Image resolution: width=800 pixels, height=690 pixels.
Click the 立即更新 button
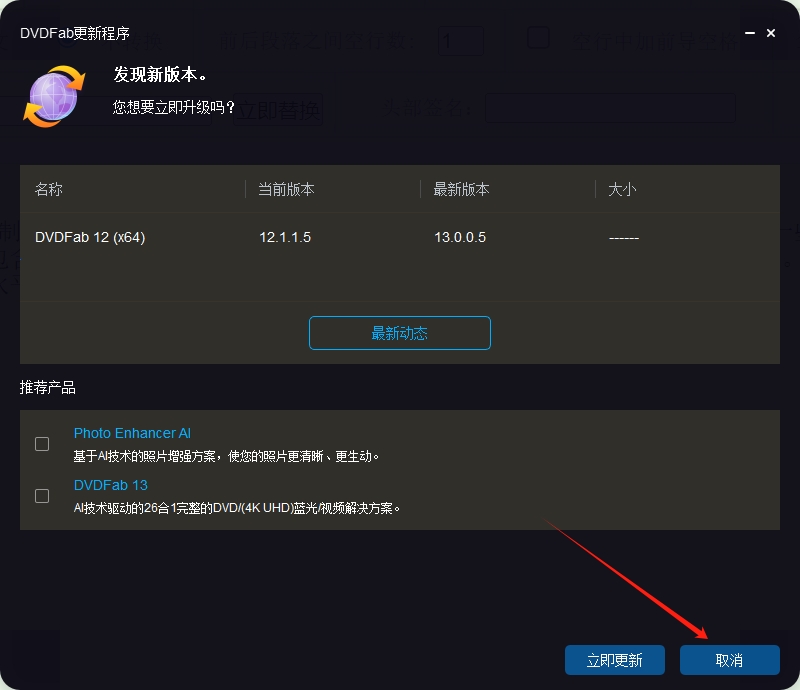pyautogui.click(x=614, y=660)
